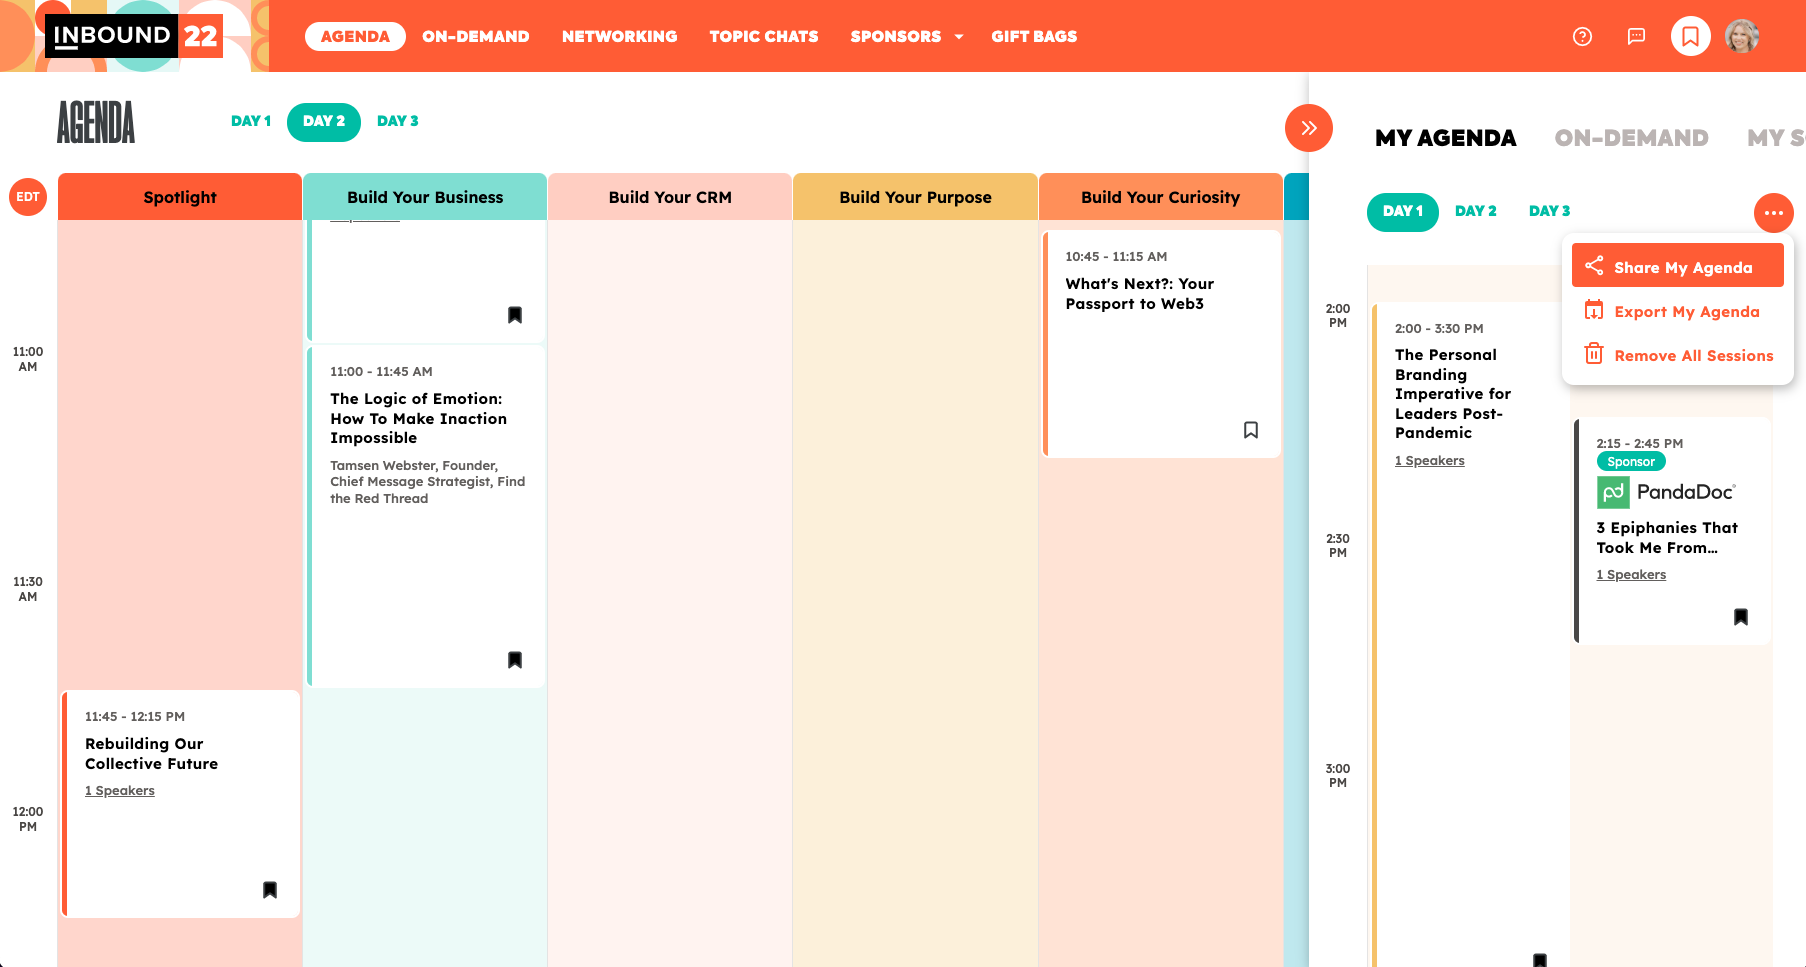Select Remove All Sessions
Screen dimensions: 1806x967
(x=1678, y=355)
